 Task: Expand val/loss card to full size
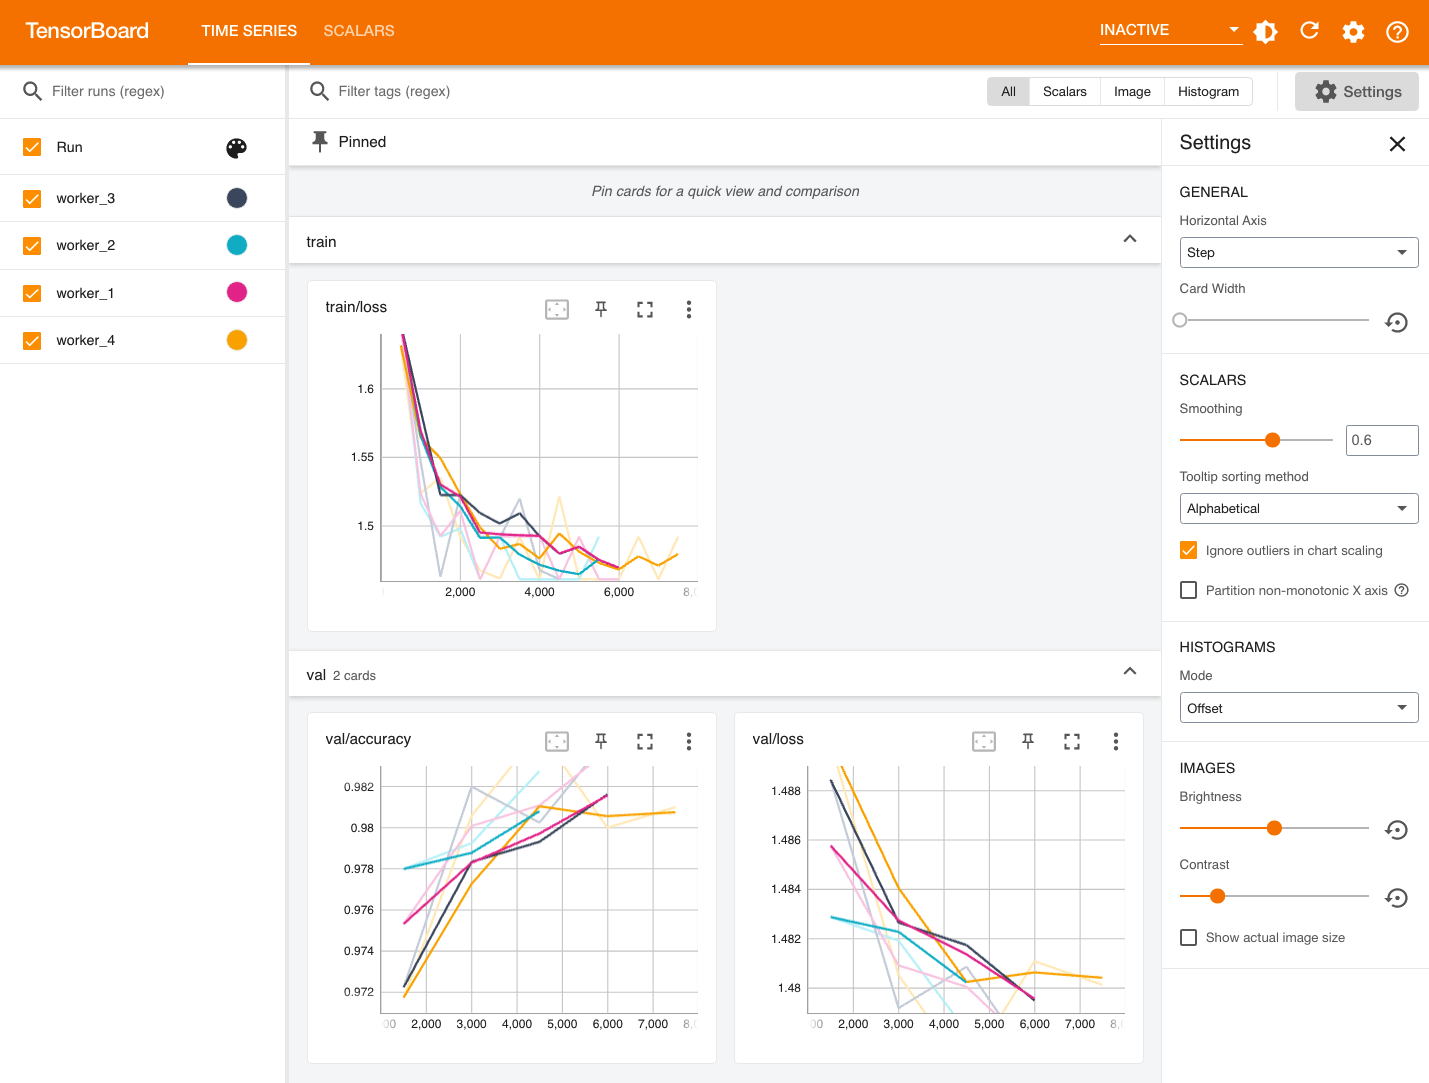pyautogui.click(x=1072, y=741)
